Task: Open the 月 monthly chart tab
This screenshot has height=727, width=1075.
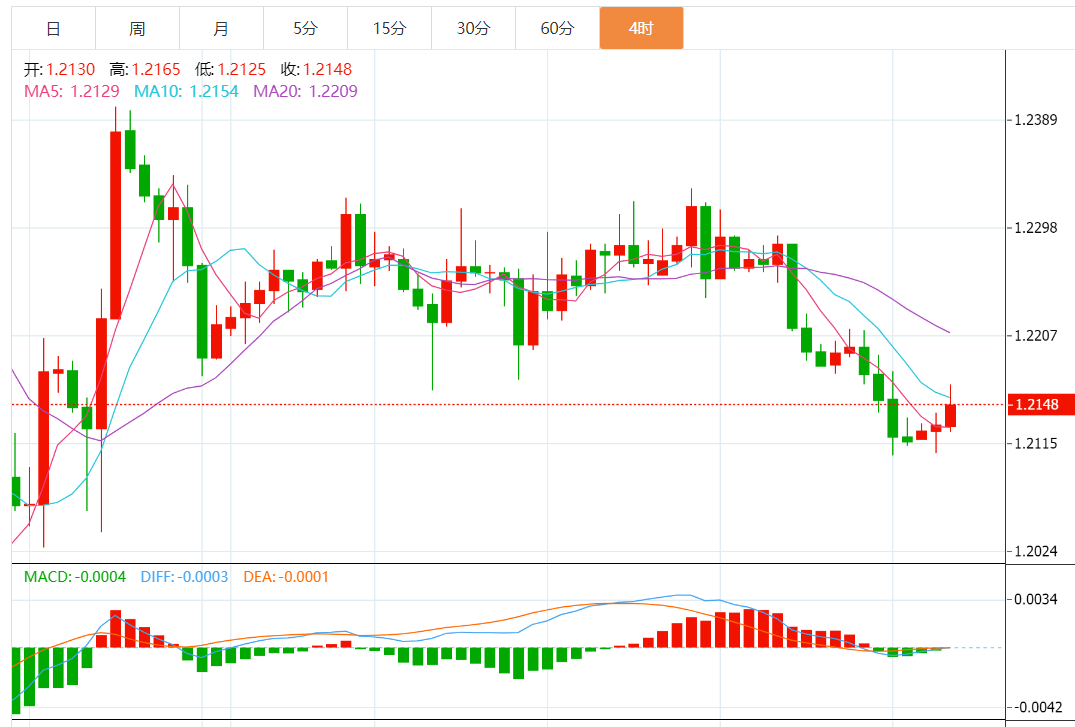Action: [221, 28]
